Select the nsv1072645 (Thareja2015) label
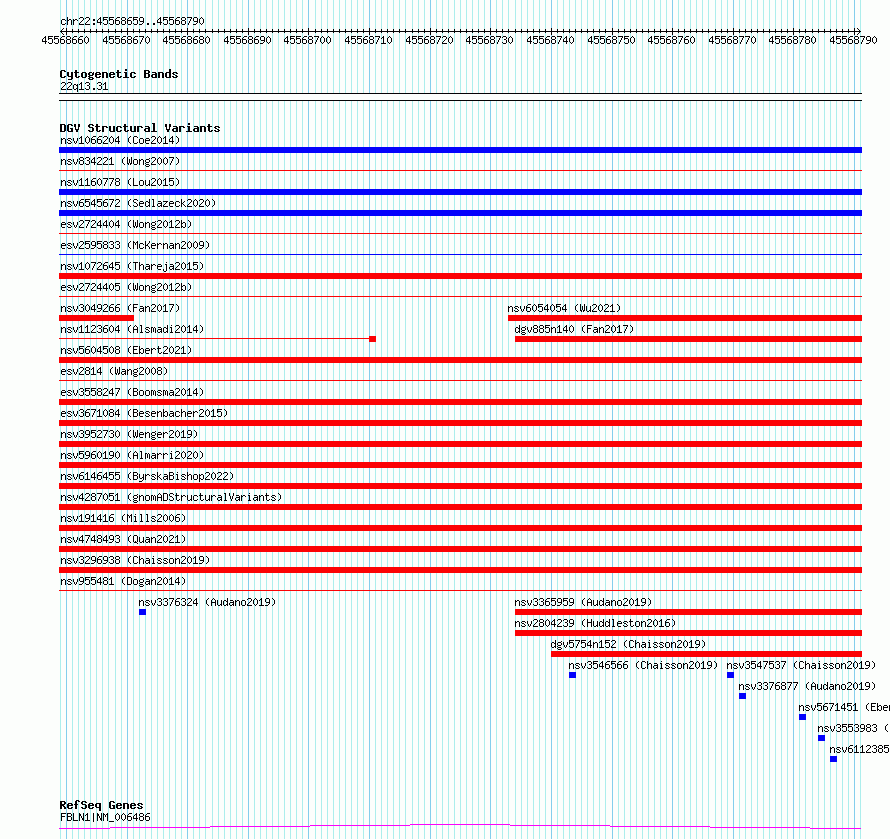This screenshot has height=839, width=890. pyautogui.click(x=132, y=266)
